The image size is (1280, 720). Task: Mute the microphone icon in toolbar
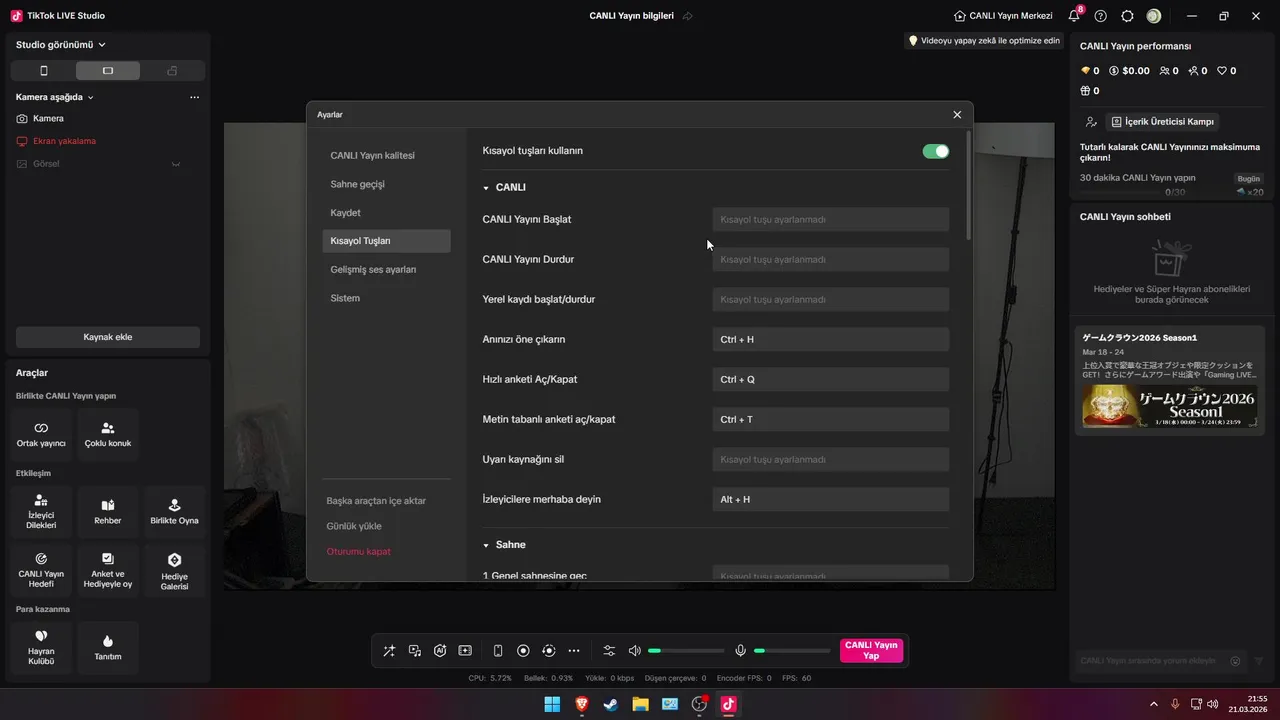tap(741, 650)
